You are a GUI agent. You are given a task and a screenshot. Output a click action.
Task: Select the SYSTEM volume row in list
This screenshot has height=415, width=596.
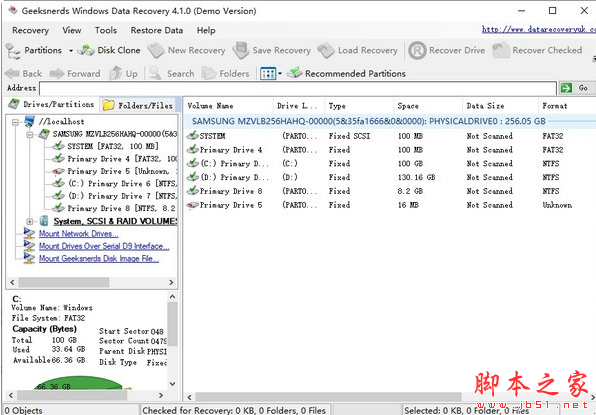(x=390, y=136)
